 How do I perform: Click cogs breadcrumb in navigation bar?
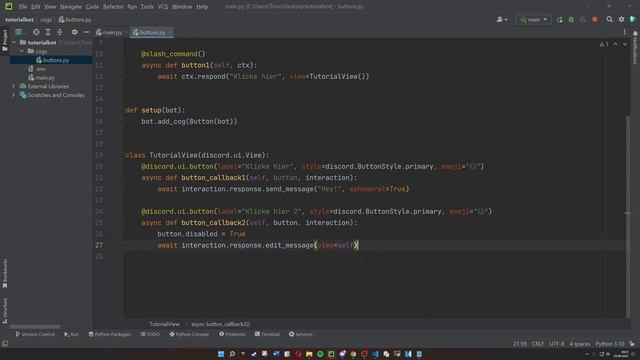pos(46,20)
